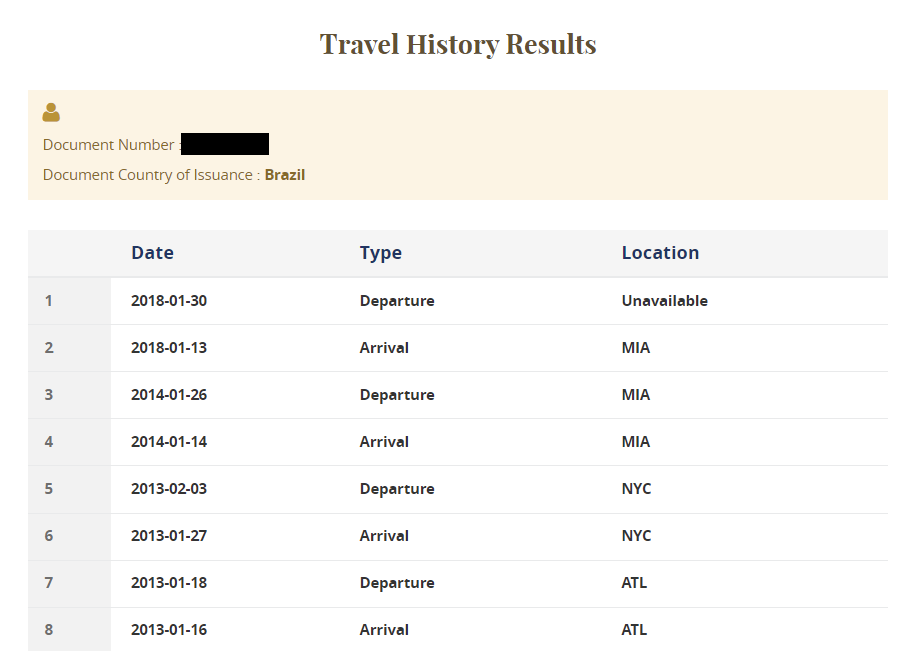Click the user profile icon
Viewport: 916px width, 651px height.
[x=51, y=113]
